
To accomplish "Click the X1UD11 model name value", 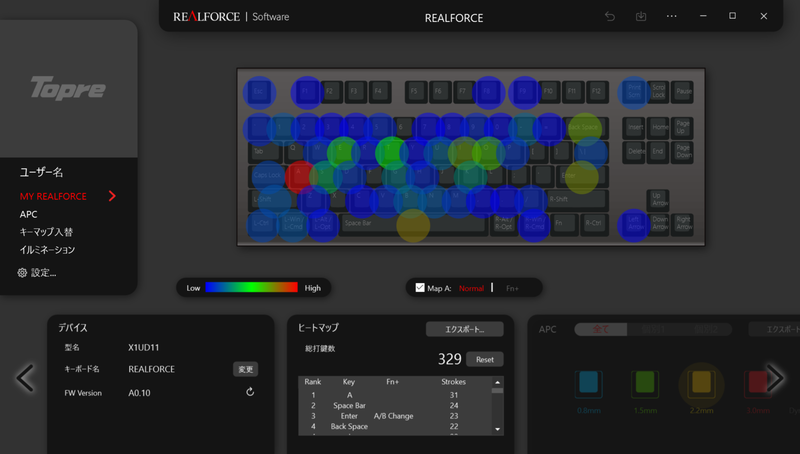I will (x=143, y=347).
